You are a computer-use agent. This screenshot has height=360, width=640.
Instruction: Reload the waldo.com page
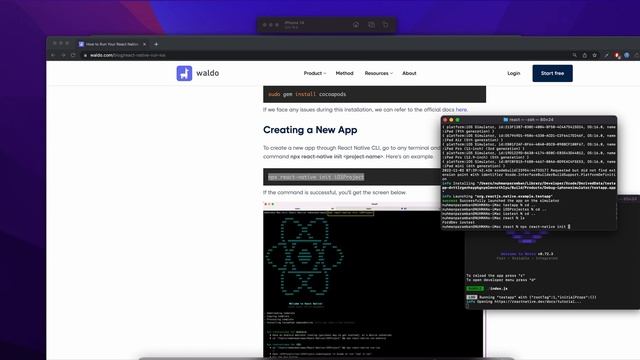coord(73,55)
